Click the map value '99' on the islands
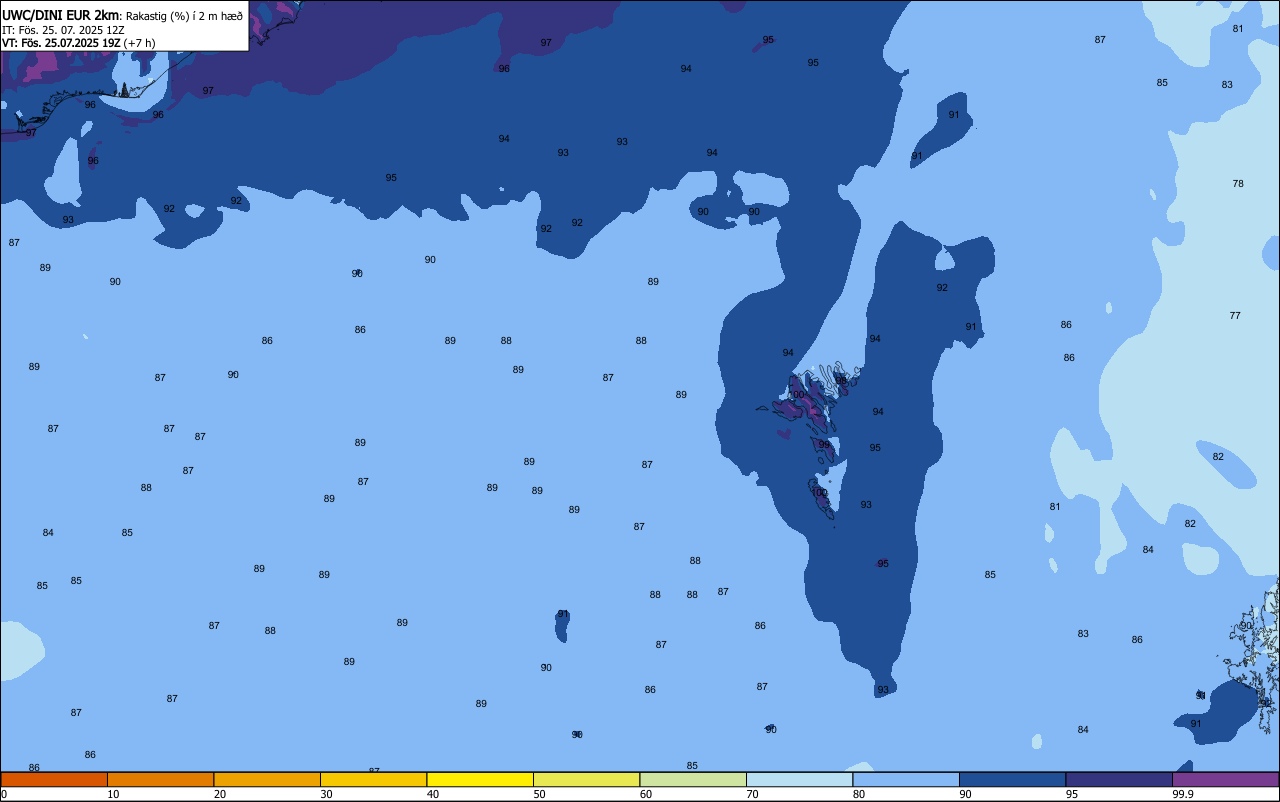Viewport: 1280px width, 802px height. pyautogui.click(x=825, y=445)
